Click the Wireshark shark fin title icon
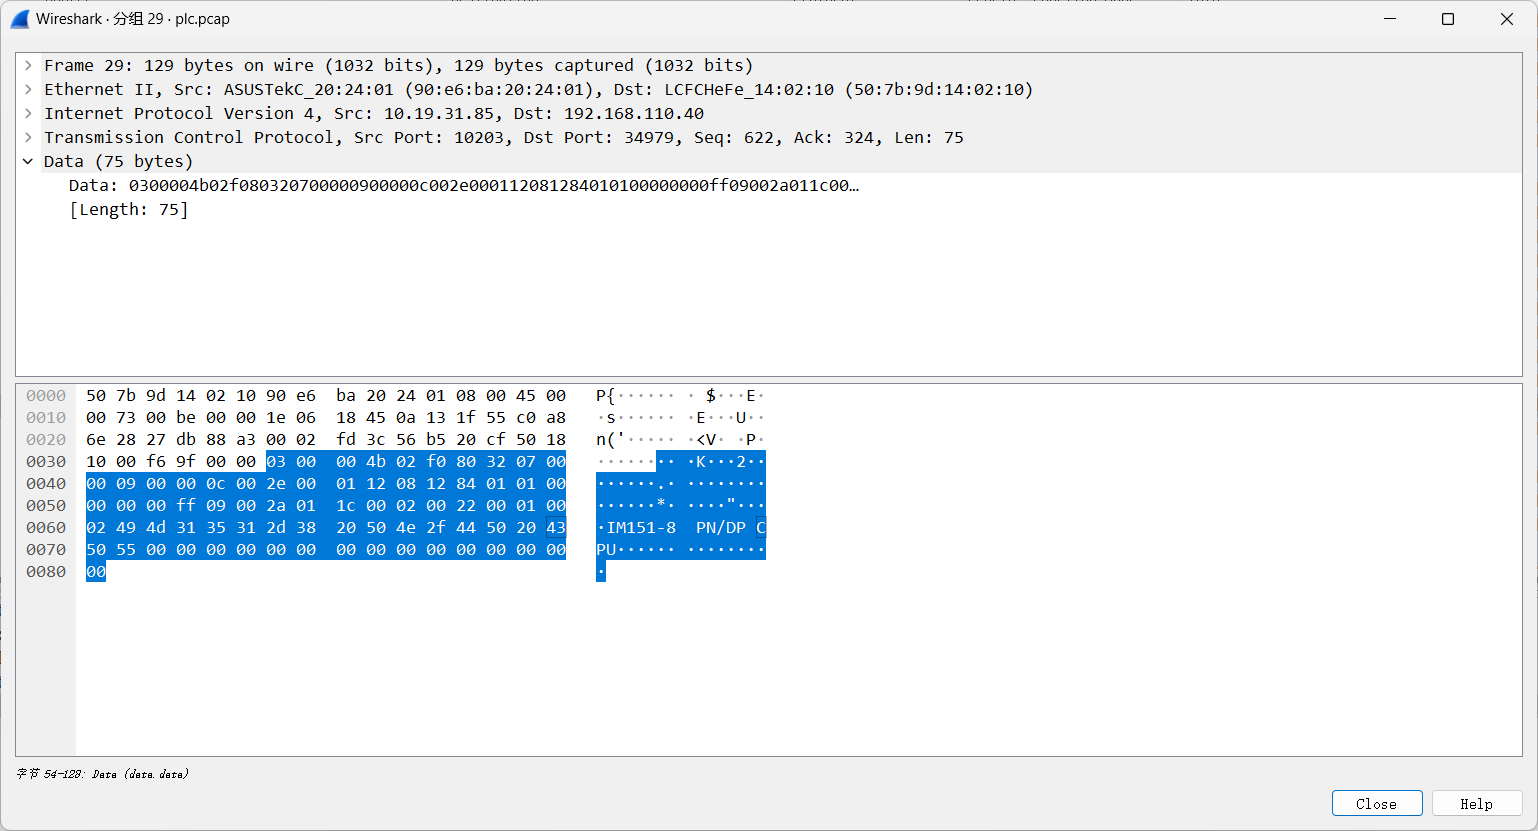 click(x=19, y=19)
